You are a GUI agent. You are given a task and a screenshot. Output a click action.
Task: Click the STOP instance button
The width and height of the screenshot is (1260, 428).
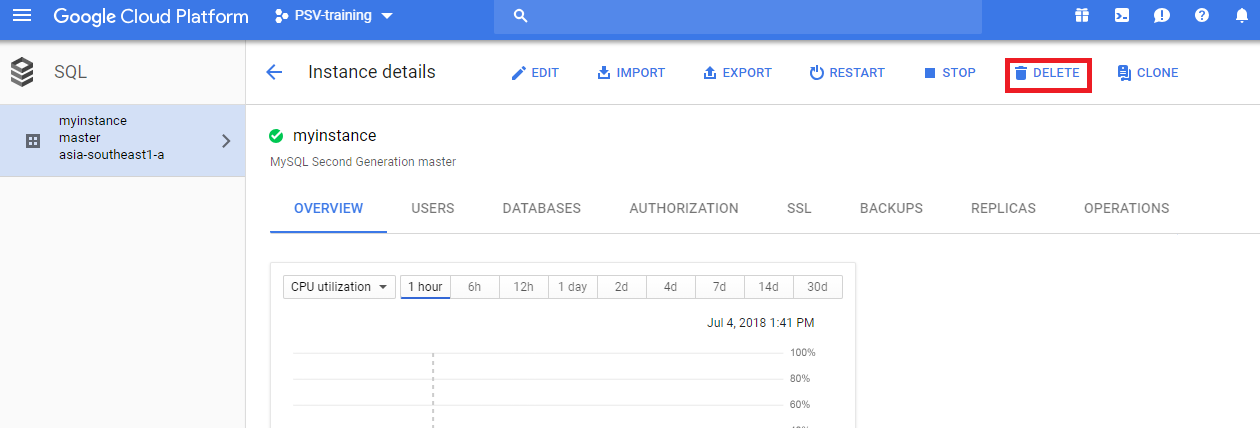click(x=949, y=73)
